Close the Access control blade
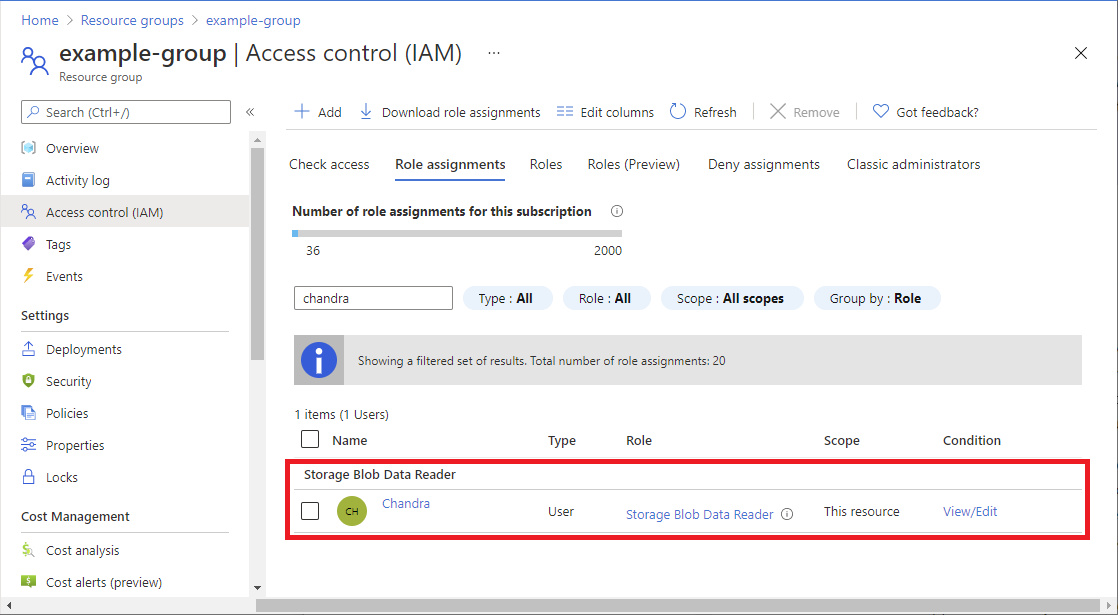 coord(1081,53)
